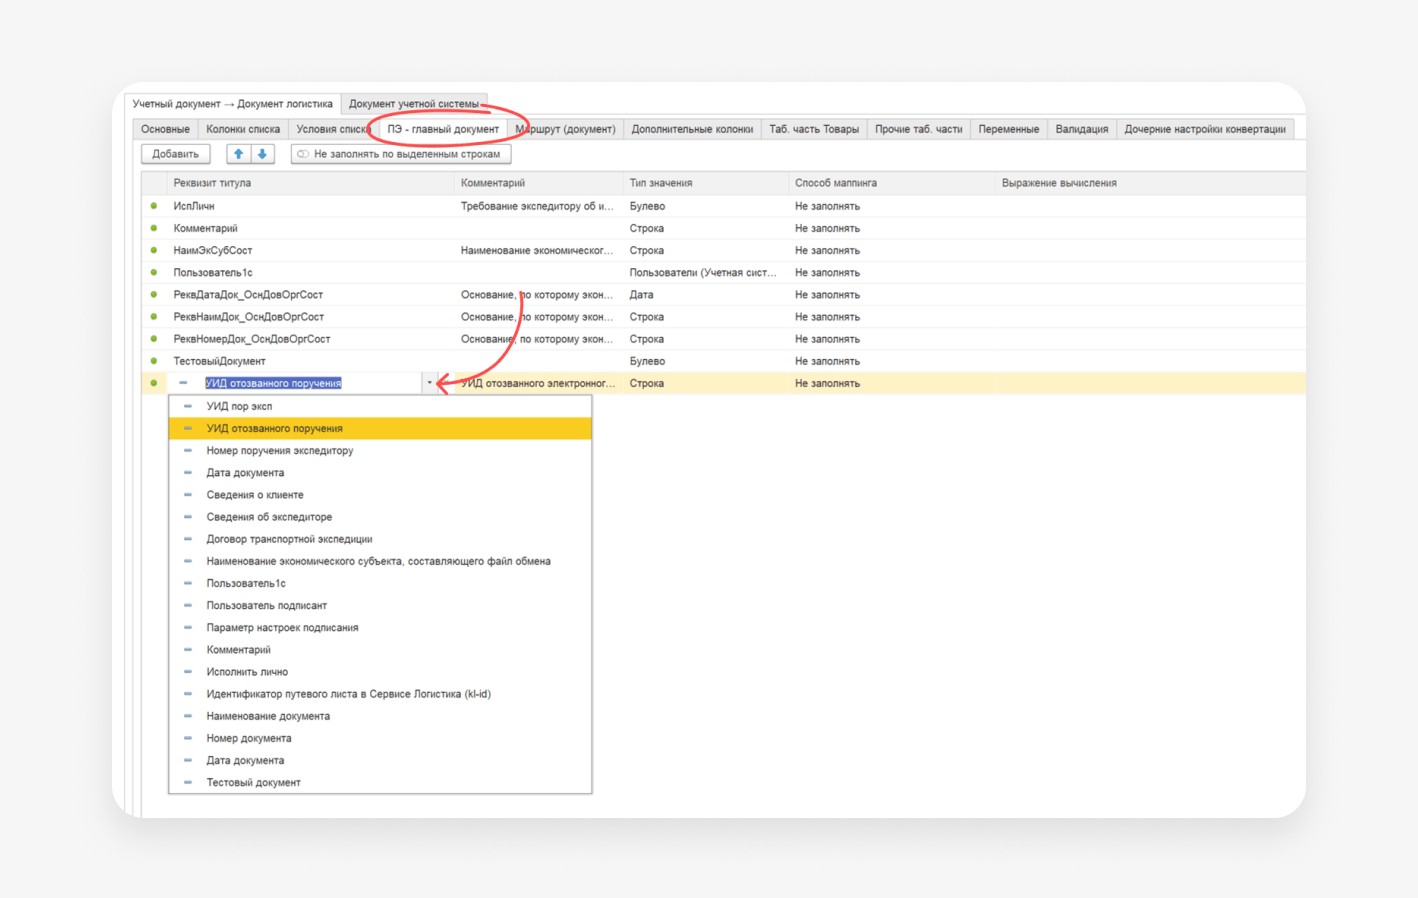The image size is (1418, 898).
Task: Click the green dot beside РеквНомерДок_ОснДовОргСост
Action: [x=154, y=339]
